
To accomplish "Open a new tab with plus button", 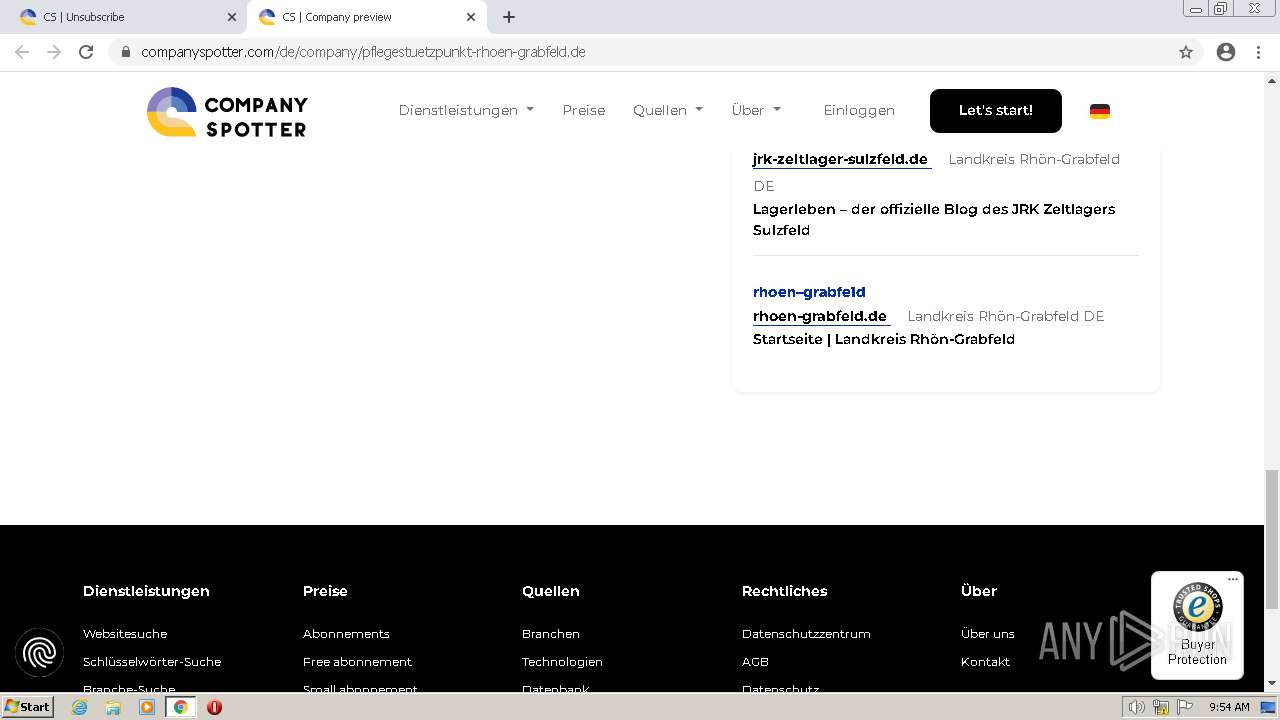I will [x=509, y=17].
